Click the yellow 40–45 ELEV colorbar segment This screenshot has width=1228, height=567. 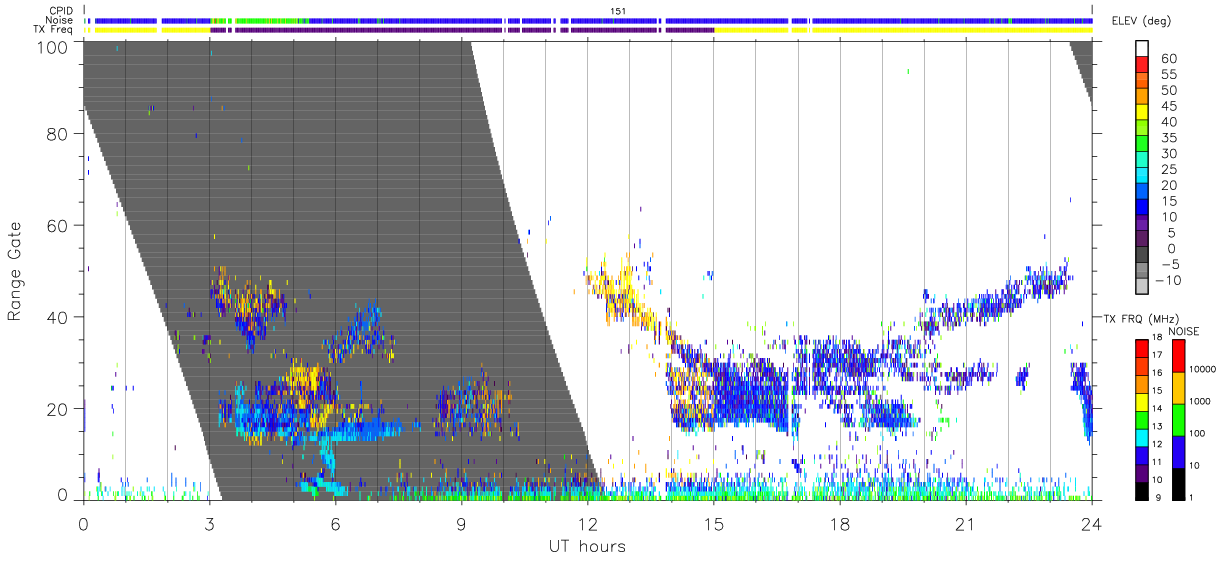coord(1143,113)
